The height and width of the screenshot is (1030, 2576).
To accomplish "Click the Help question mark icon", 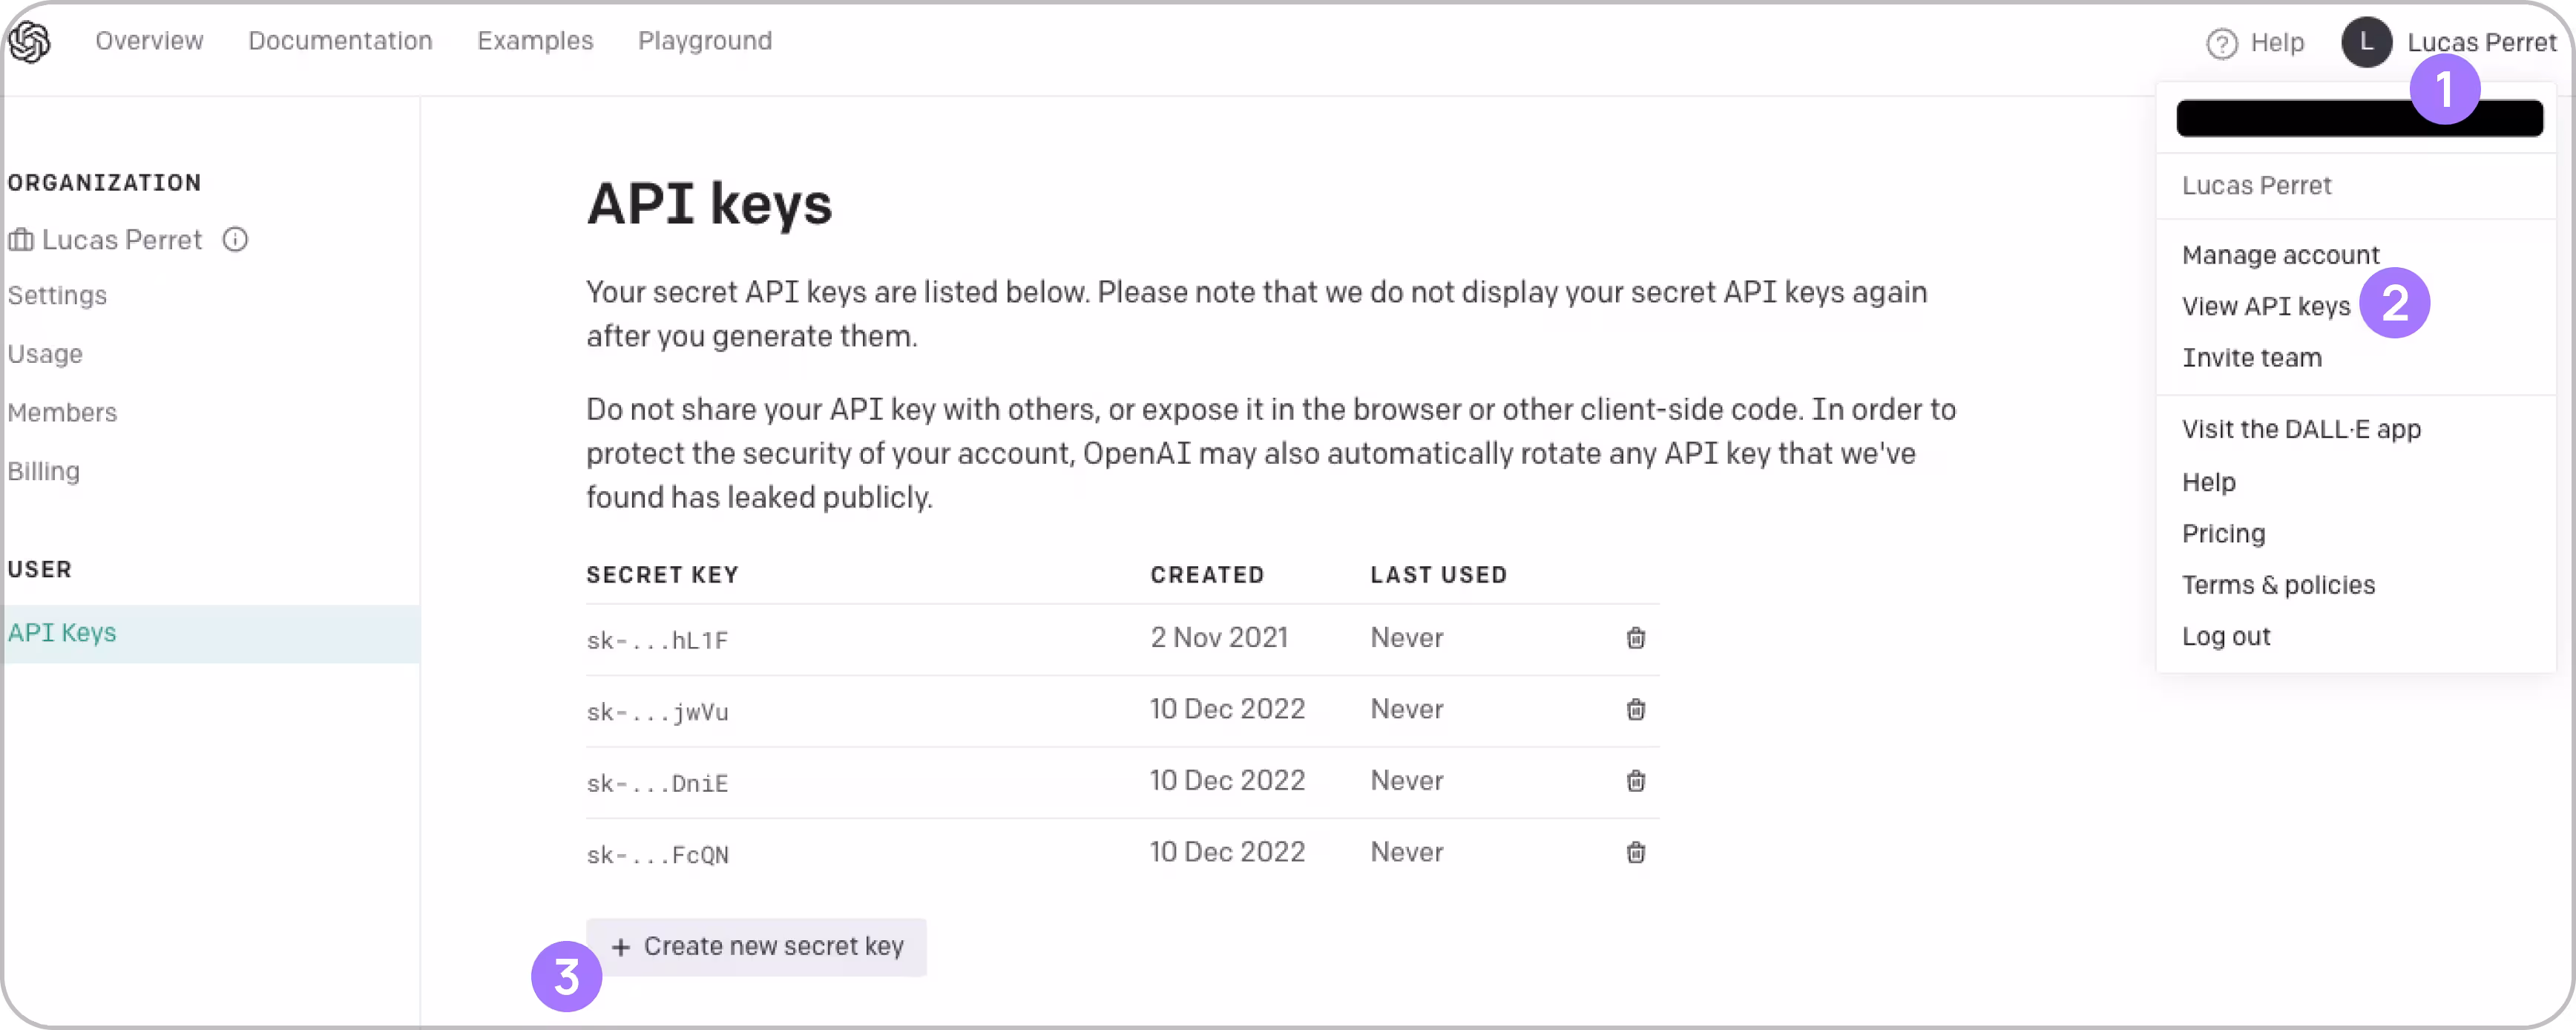I will point(2221,43).
